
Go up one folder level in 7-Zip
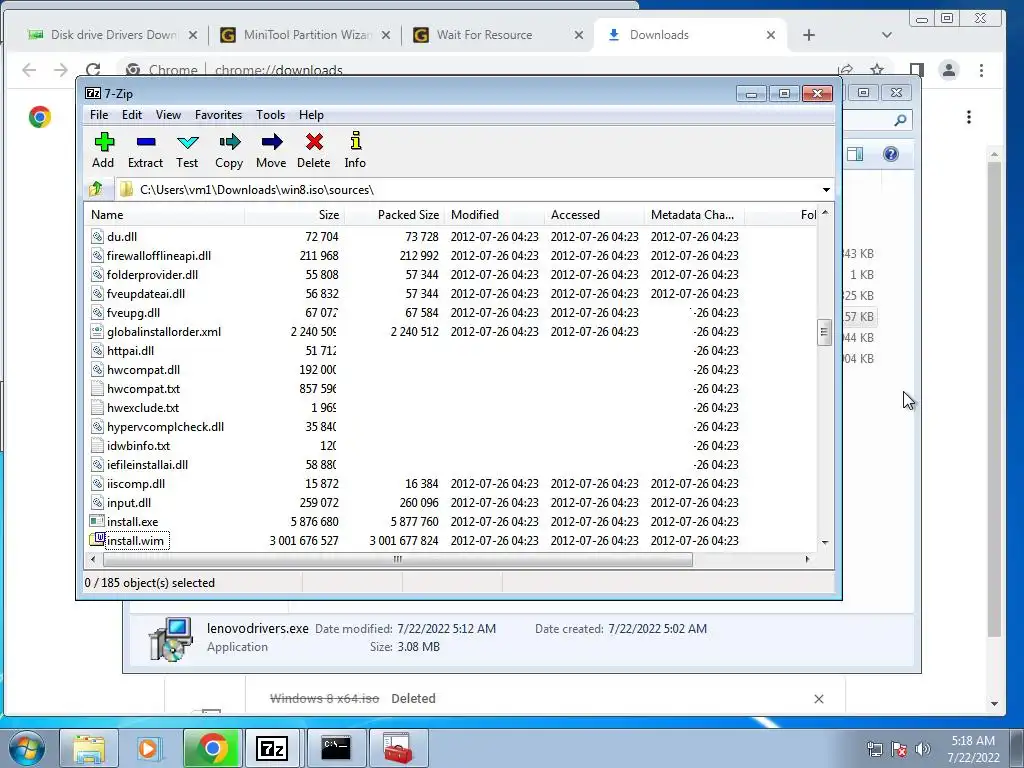[96, 189]
